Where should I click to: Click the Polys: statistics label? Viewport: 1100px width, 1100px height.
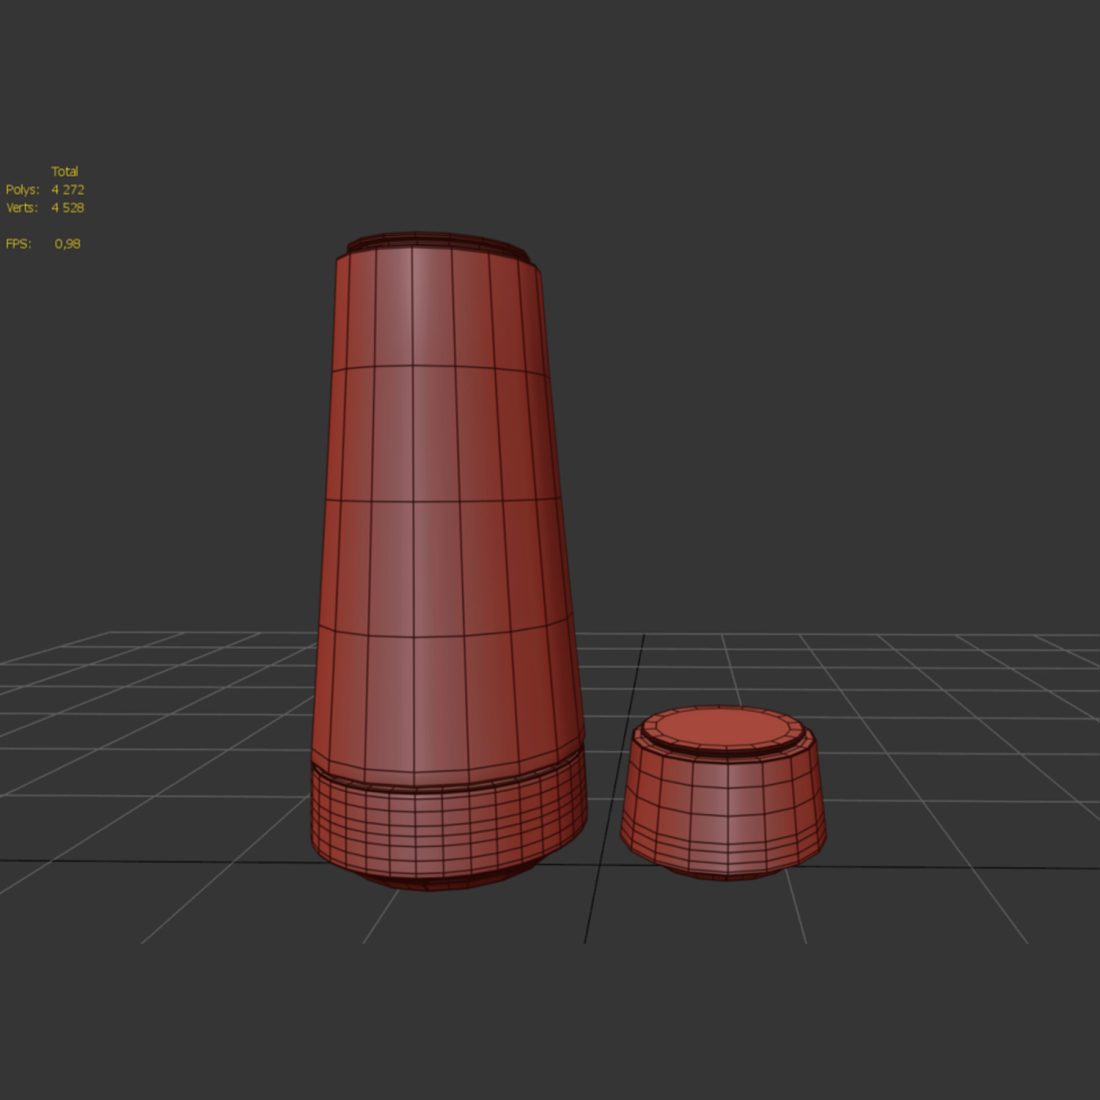(x=22, y=189)
